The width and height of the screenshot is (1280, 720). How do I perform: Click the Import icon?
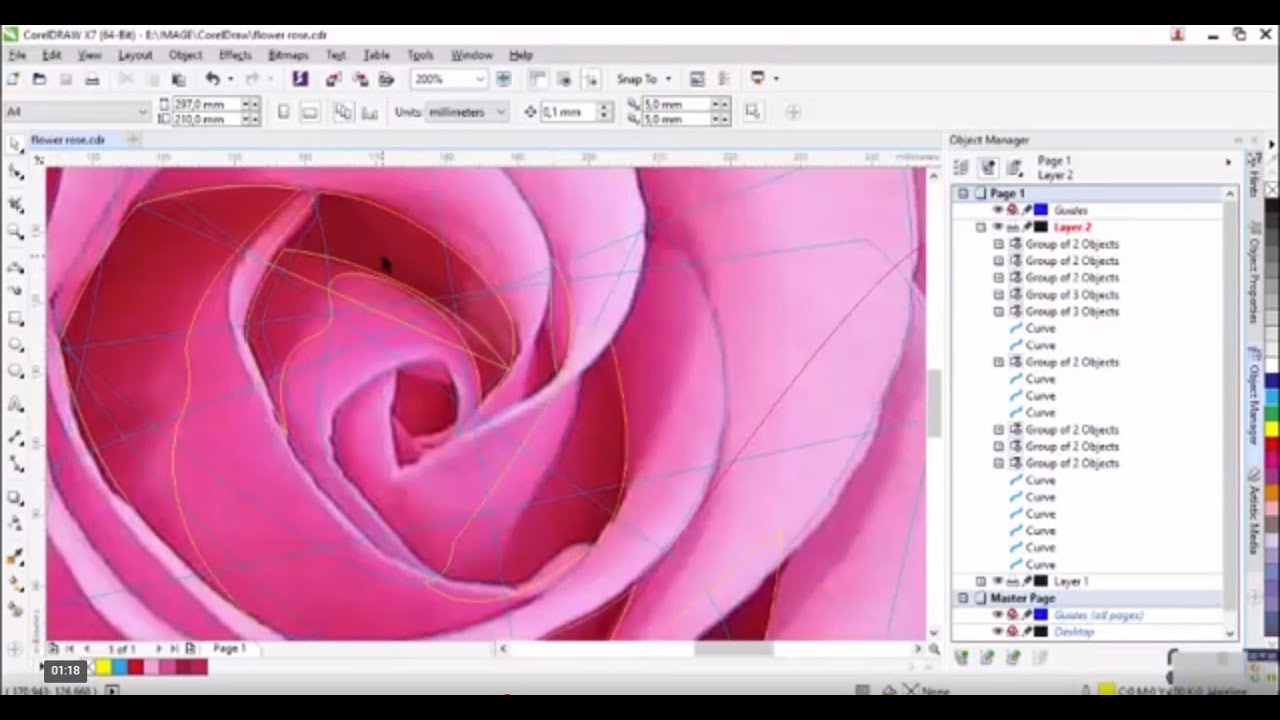(x=334, y=79)
